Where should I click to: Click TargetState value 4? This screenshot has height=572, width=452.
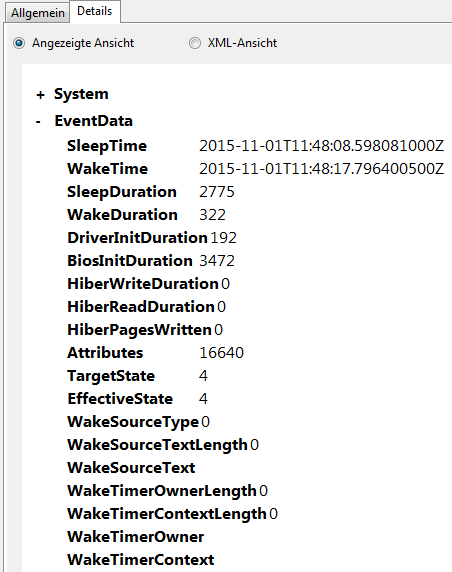point(203,376)
